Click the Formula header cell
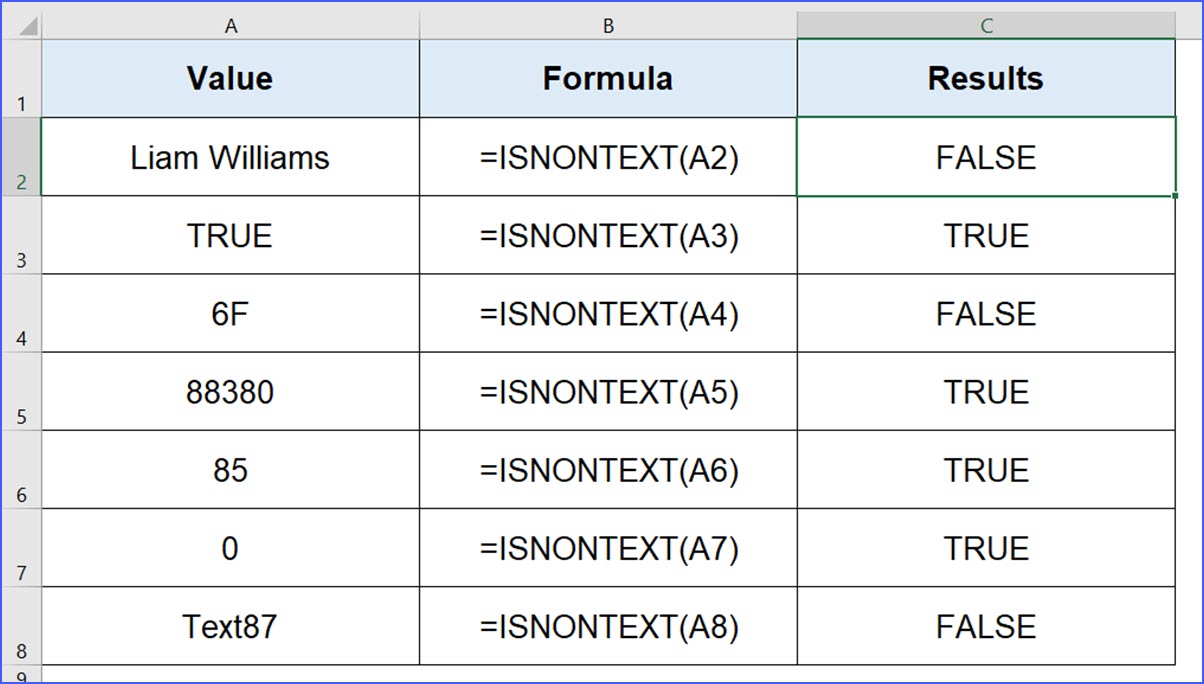The width and height of the screenshot is (1204, 684). tap(607, 77)
